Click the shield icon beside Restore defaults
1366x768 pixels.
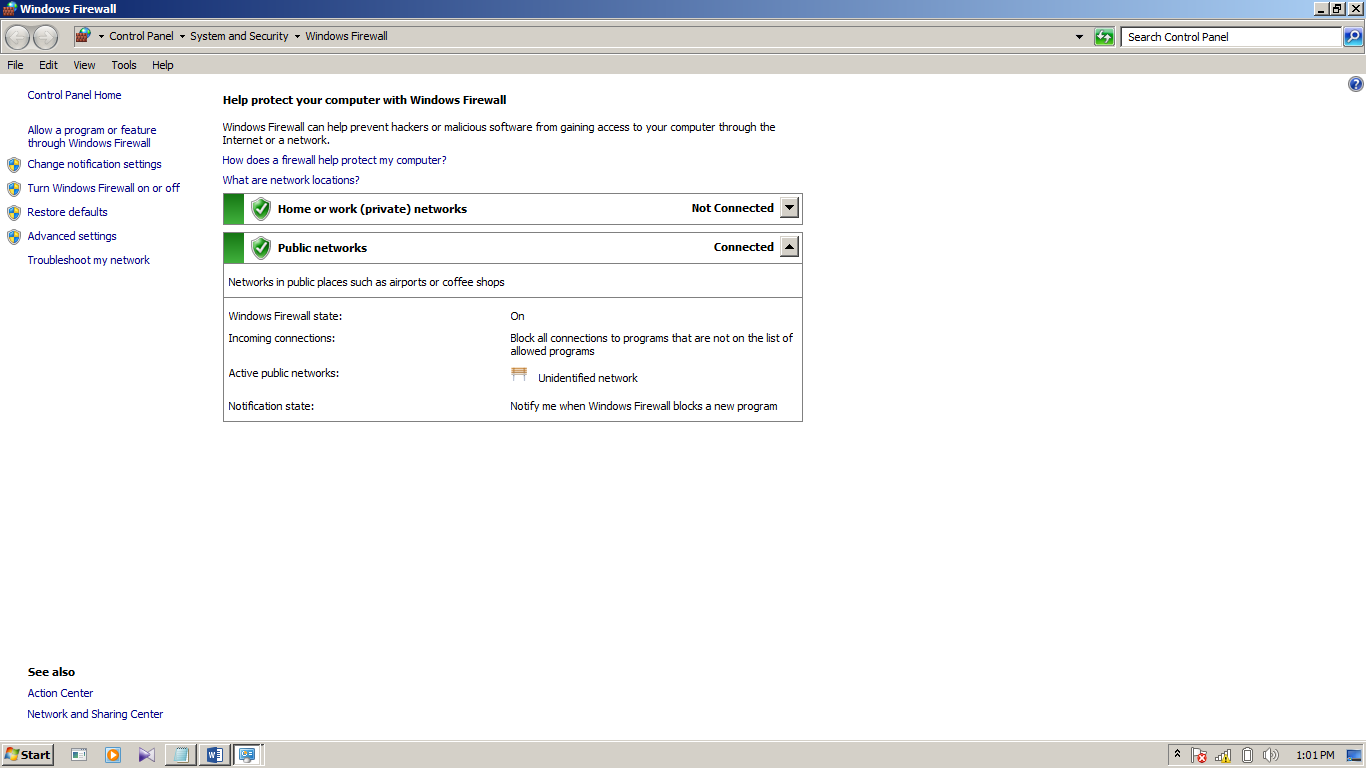(x=14, y=212)
